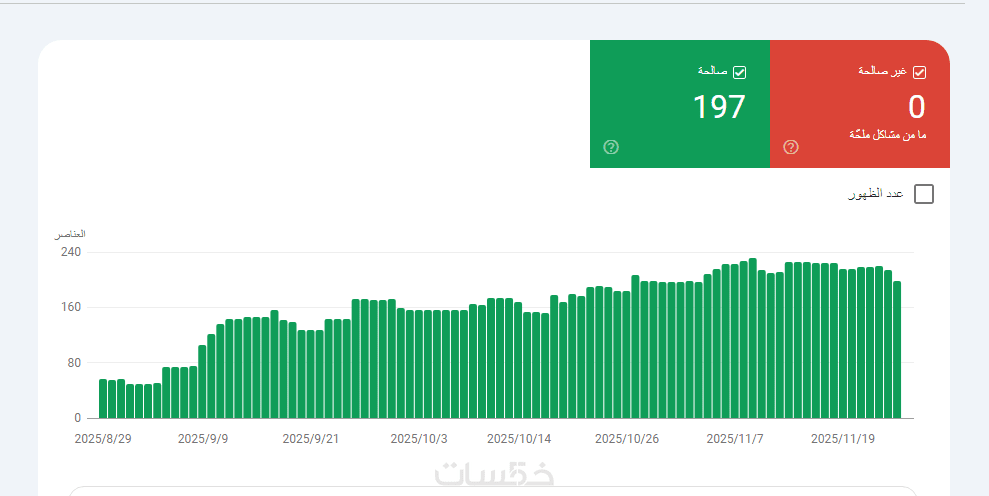Screen dimensions: 989x496
Task: Click the 2025/10/3 date axis label
Action: 419,439
